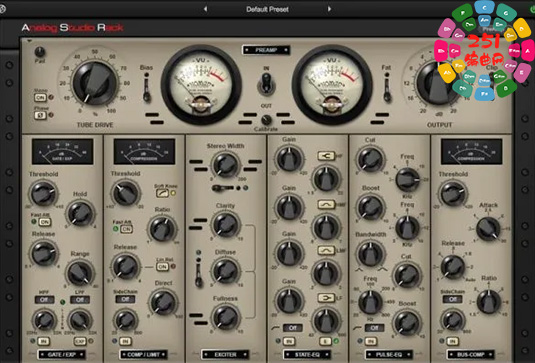Click the Ratio knob in Comp/Limit
Viewport: 535px width, 363px height.
pyautogui.click(x=162, y=229)
